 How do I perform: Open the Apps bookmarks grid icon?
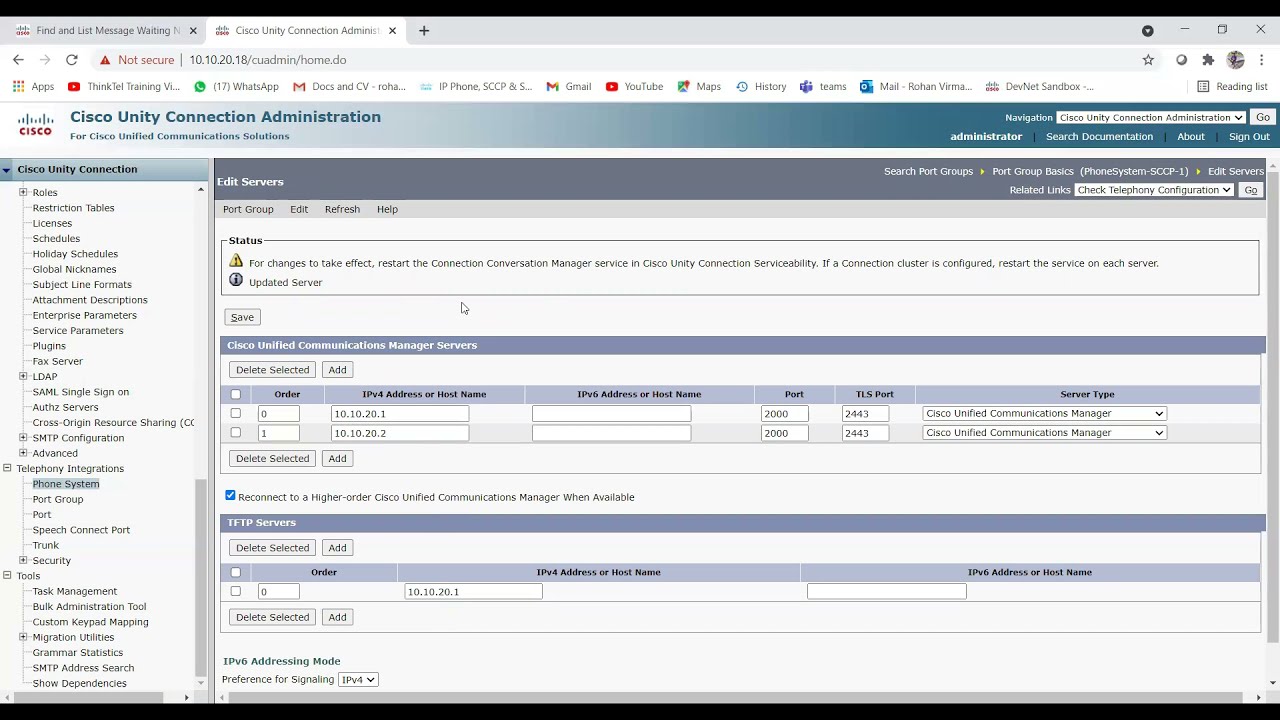click(x=18, y=87)
